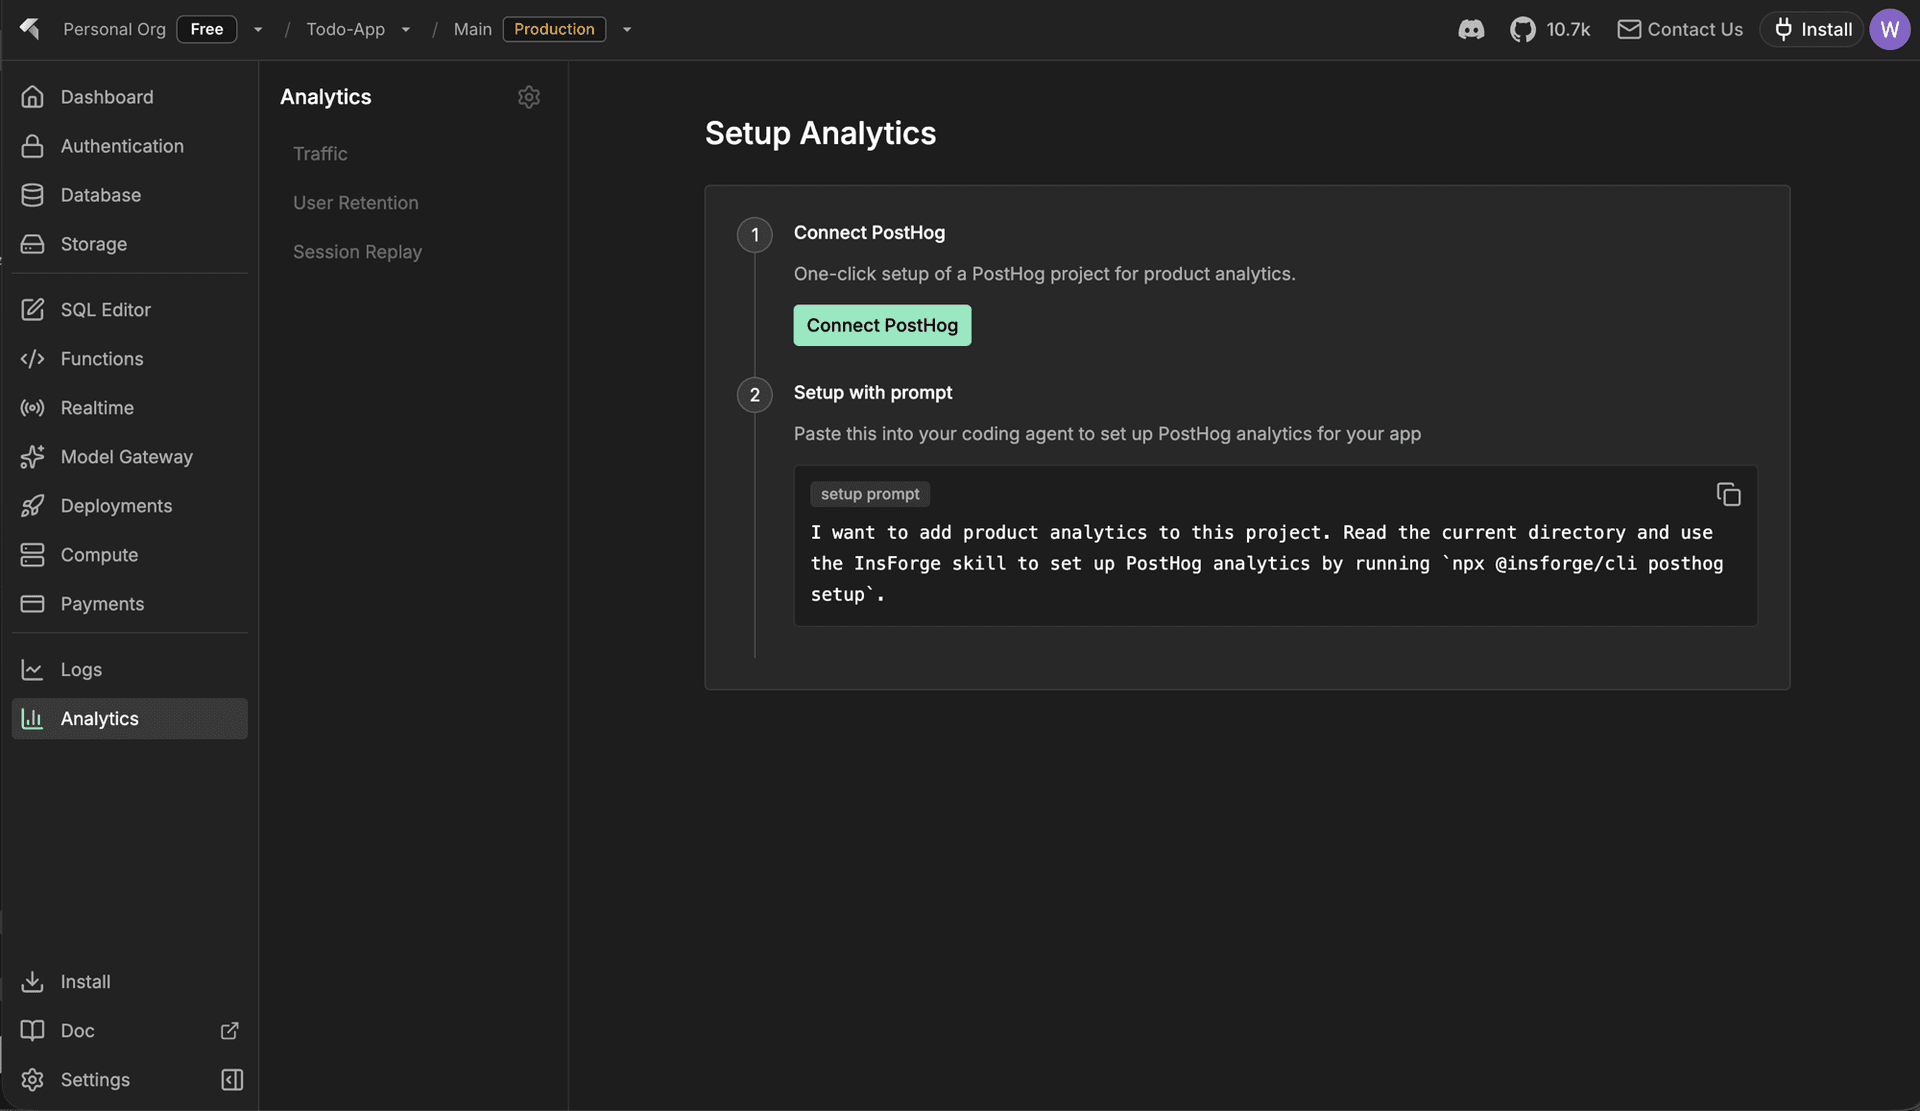Click the Contact Us mail link
Viewport: 1920px width, 1111px height.
pyautogui.click(x=1680, y=29)
